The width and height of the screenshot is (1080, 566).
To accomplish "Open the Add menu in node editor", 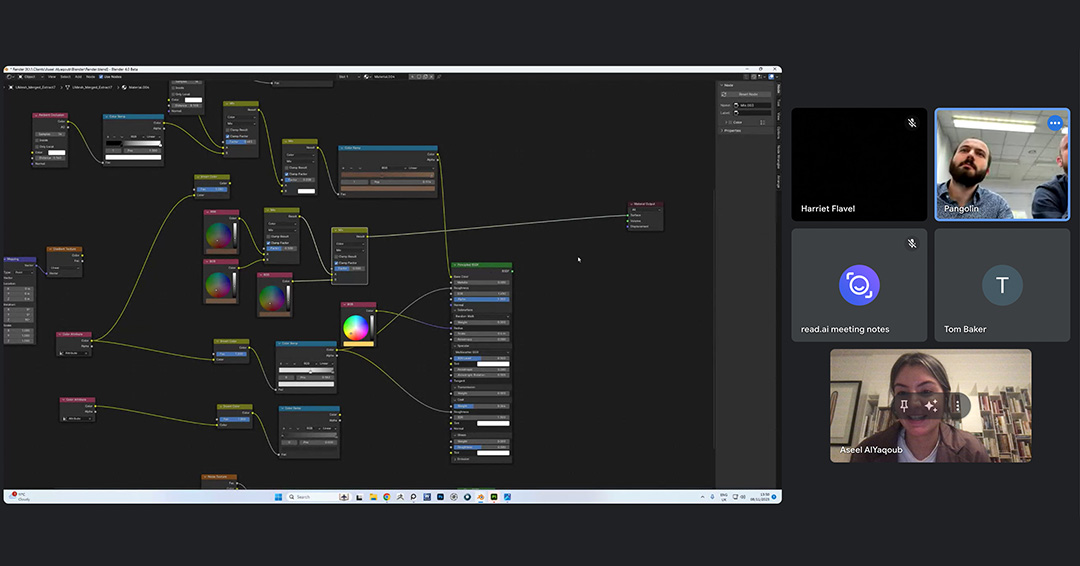I will (x=78, y=76).
